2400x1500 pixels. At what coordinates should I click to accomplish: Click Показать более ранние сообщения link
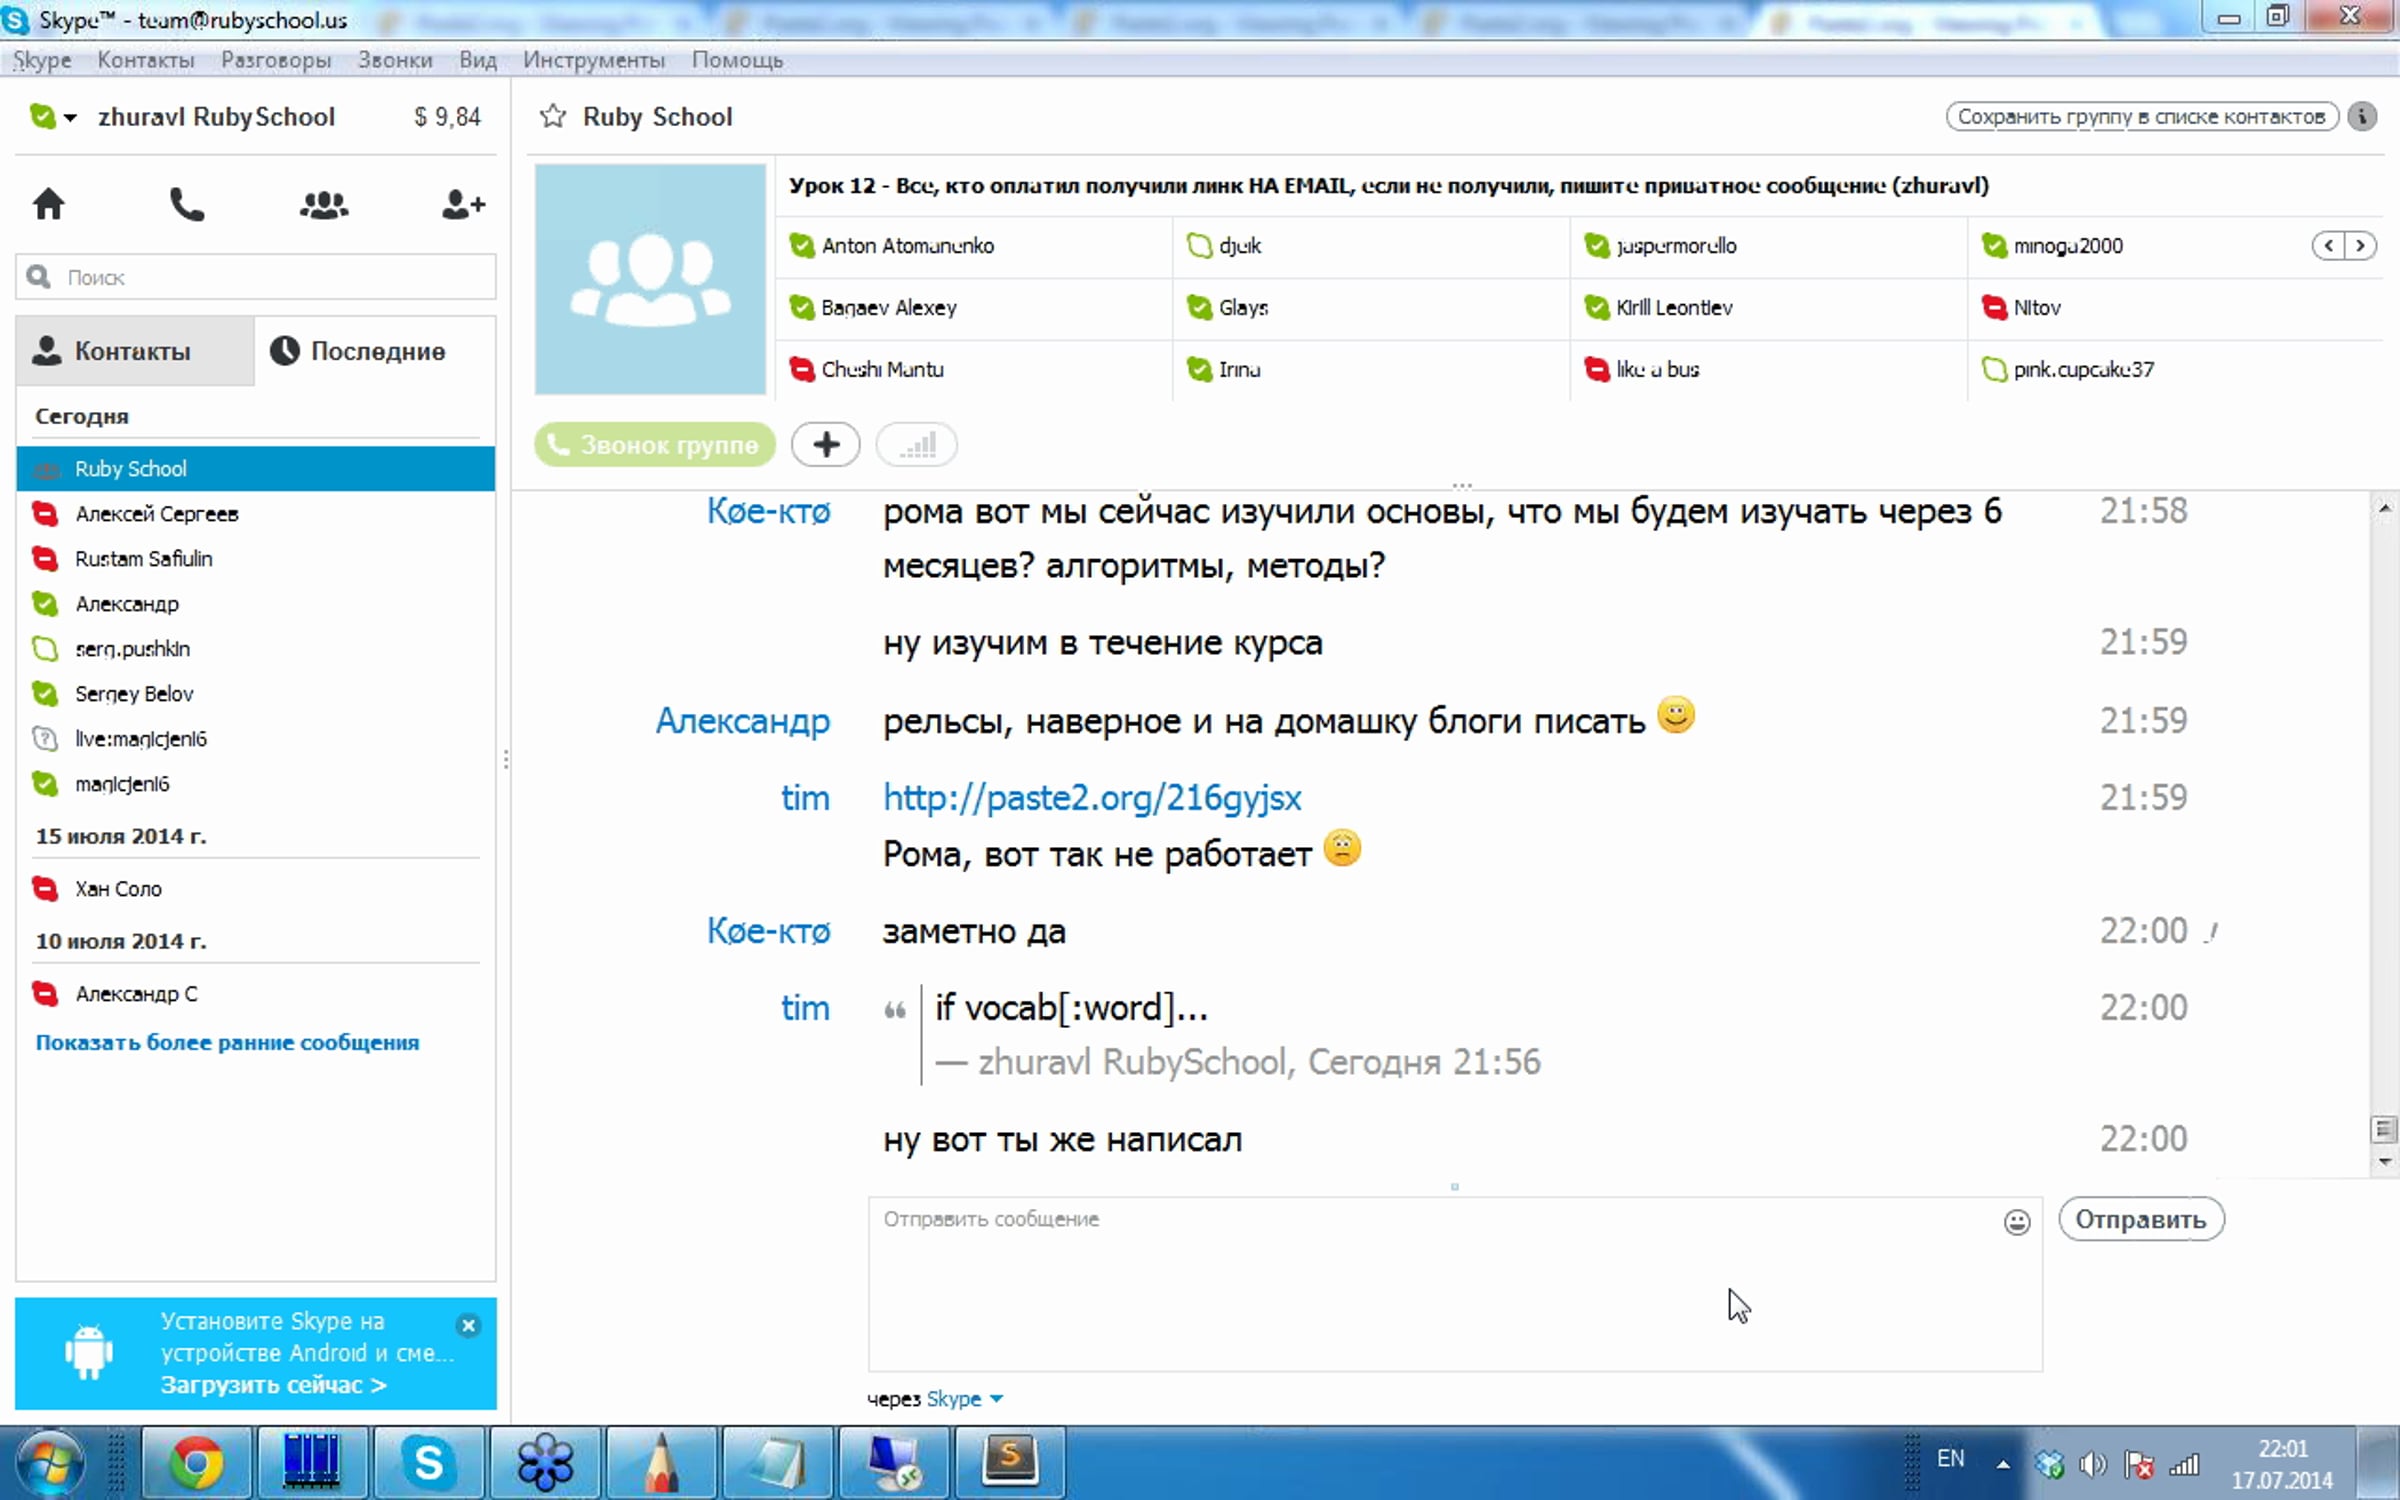click(227, 1042)
